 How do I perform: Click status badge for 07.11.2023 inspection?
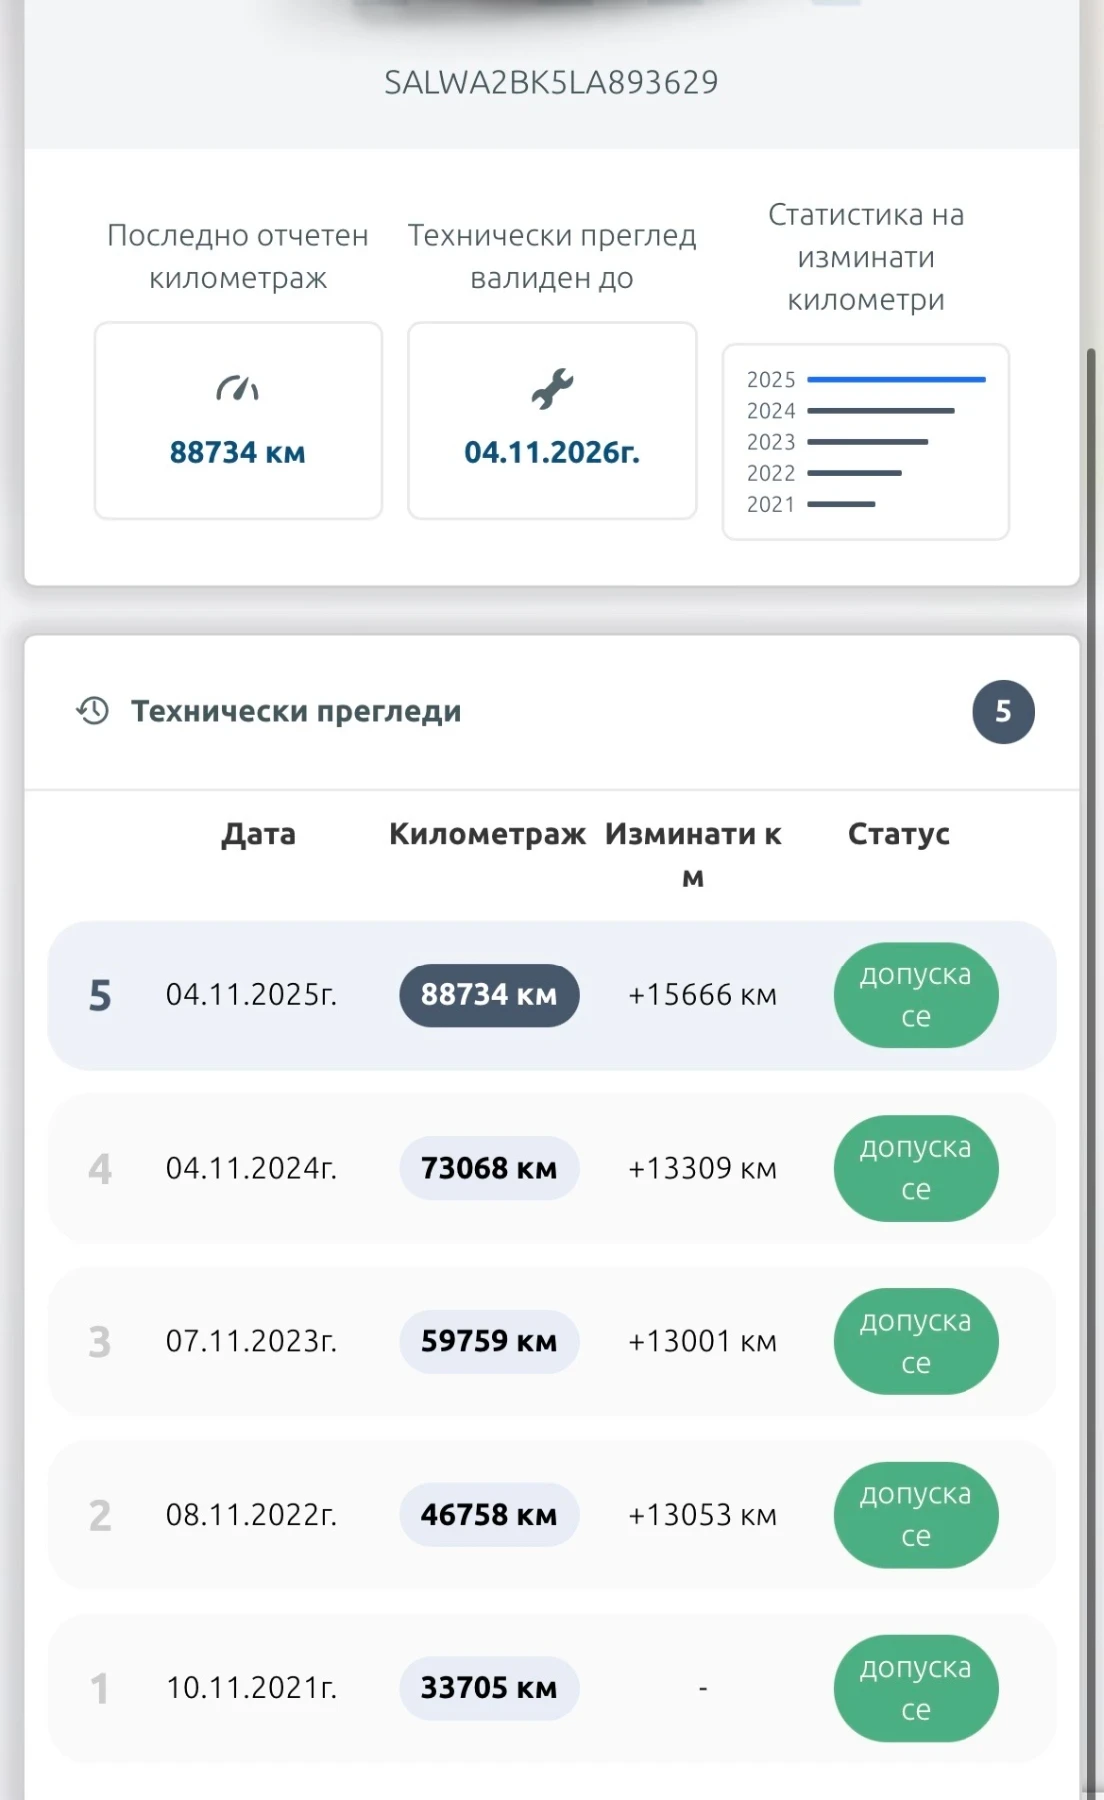click(916, 1341)
